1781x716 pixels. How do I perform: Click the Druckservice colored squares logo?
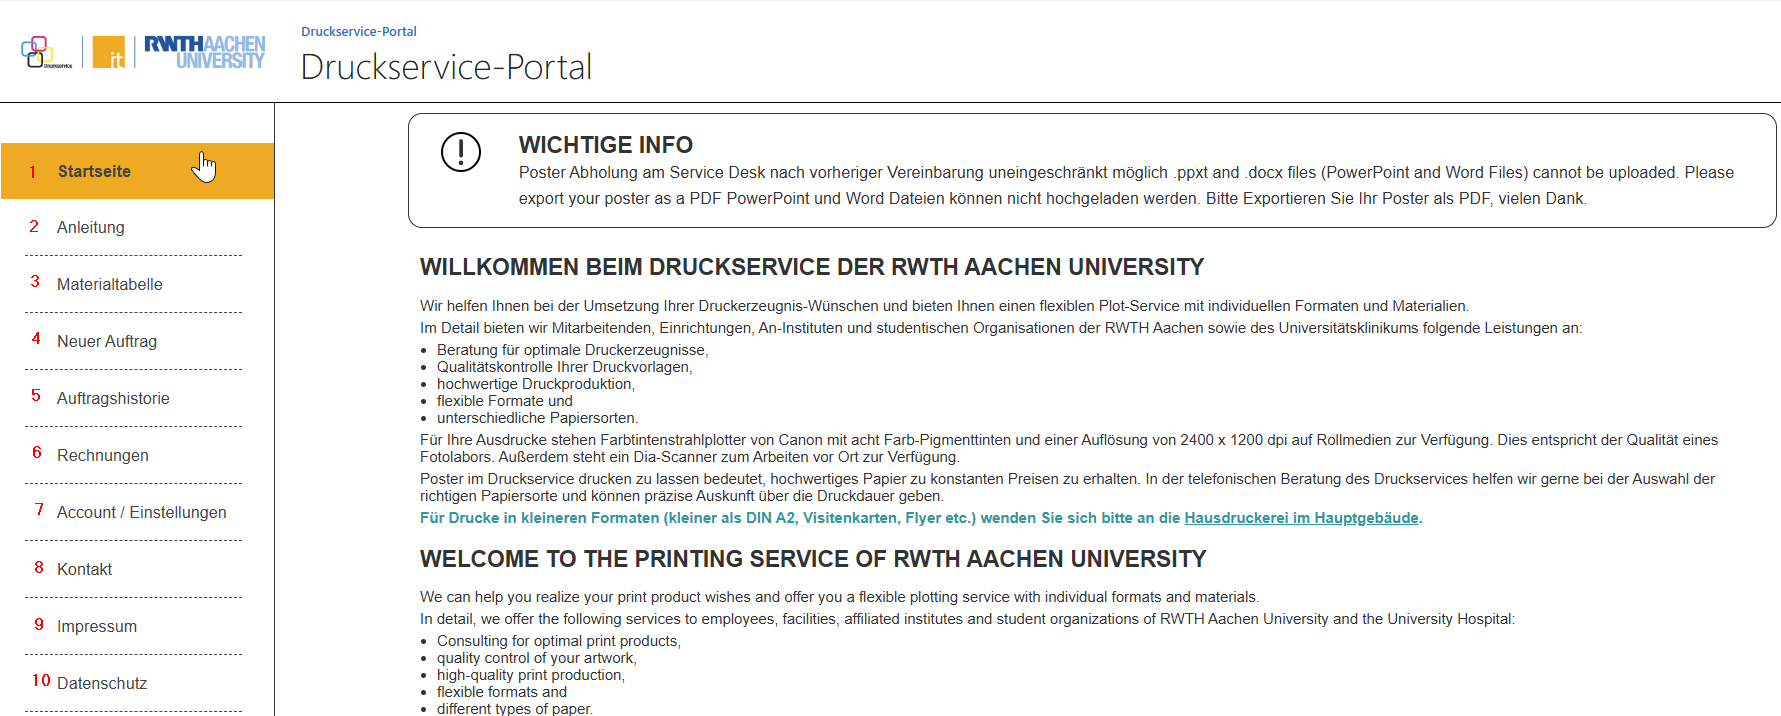pyautogui.click(x=46, y=52)
